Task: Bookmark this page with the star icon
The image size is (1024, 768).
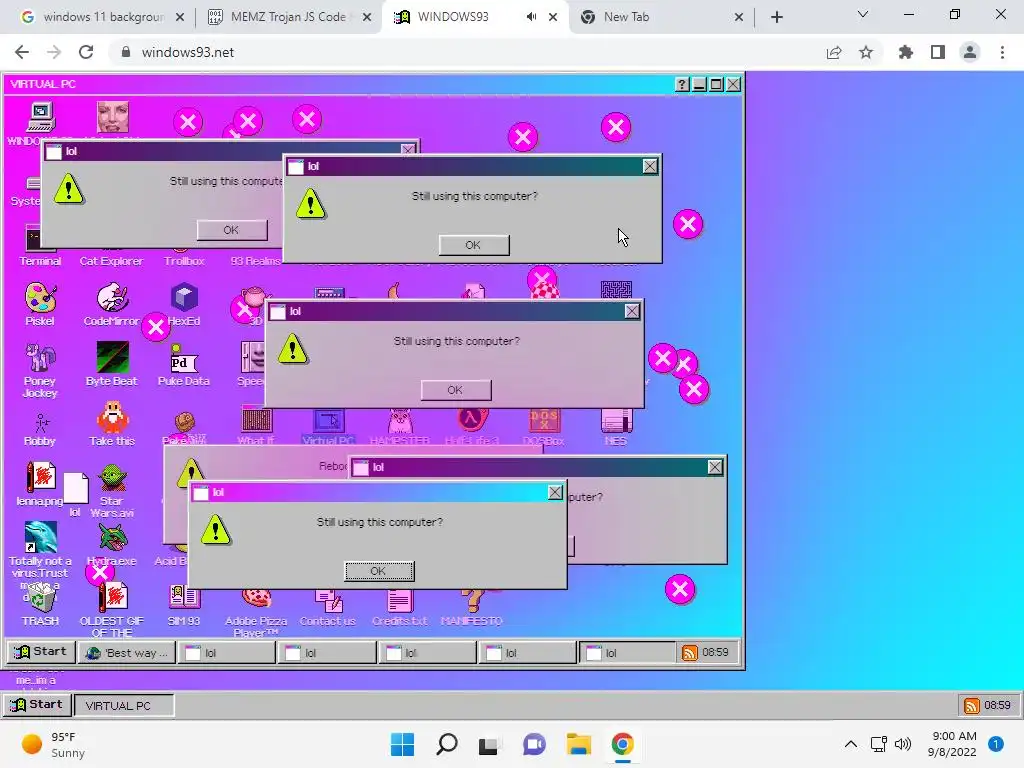Action: coord(866,52)
